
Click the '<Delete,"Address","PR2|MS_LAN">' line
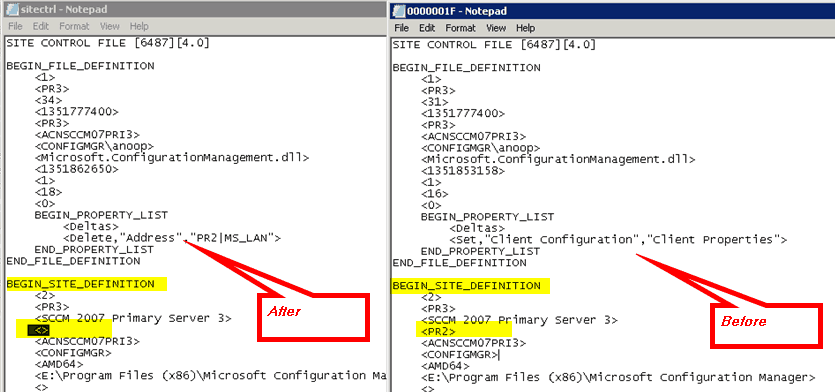pos(172,238)
